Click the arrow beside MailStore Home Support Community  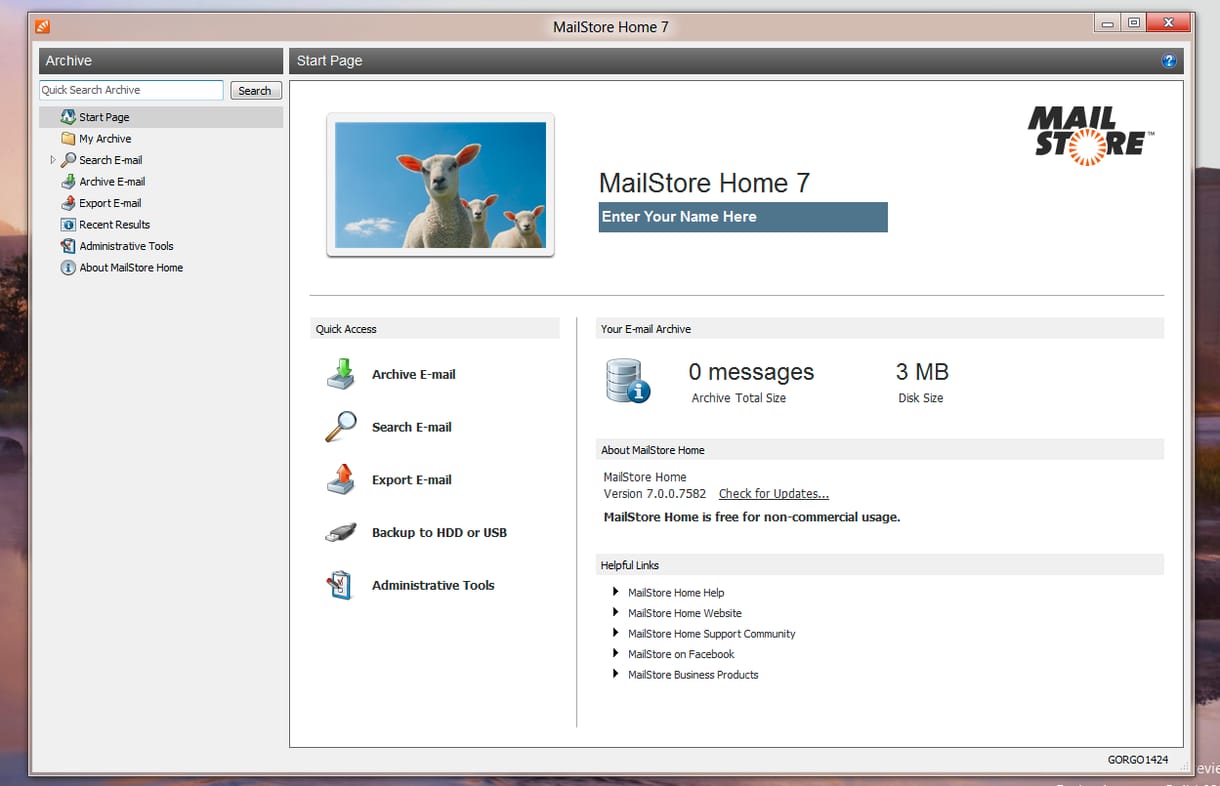616,633
